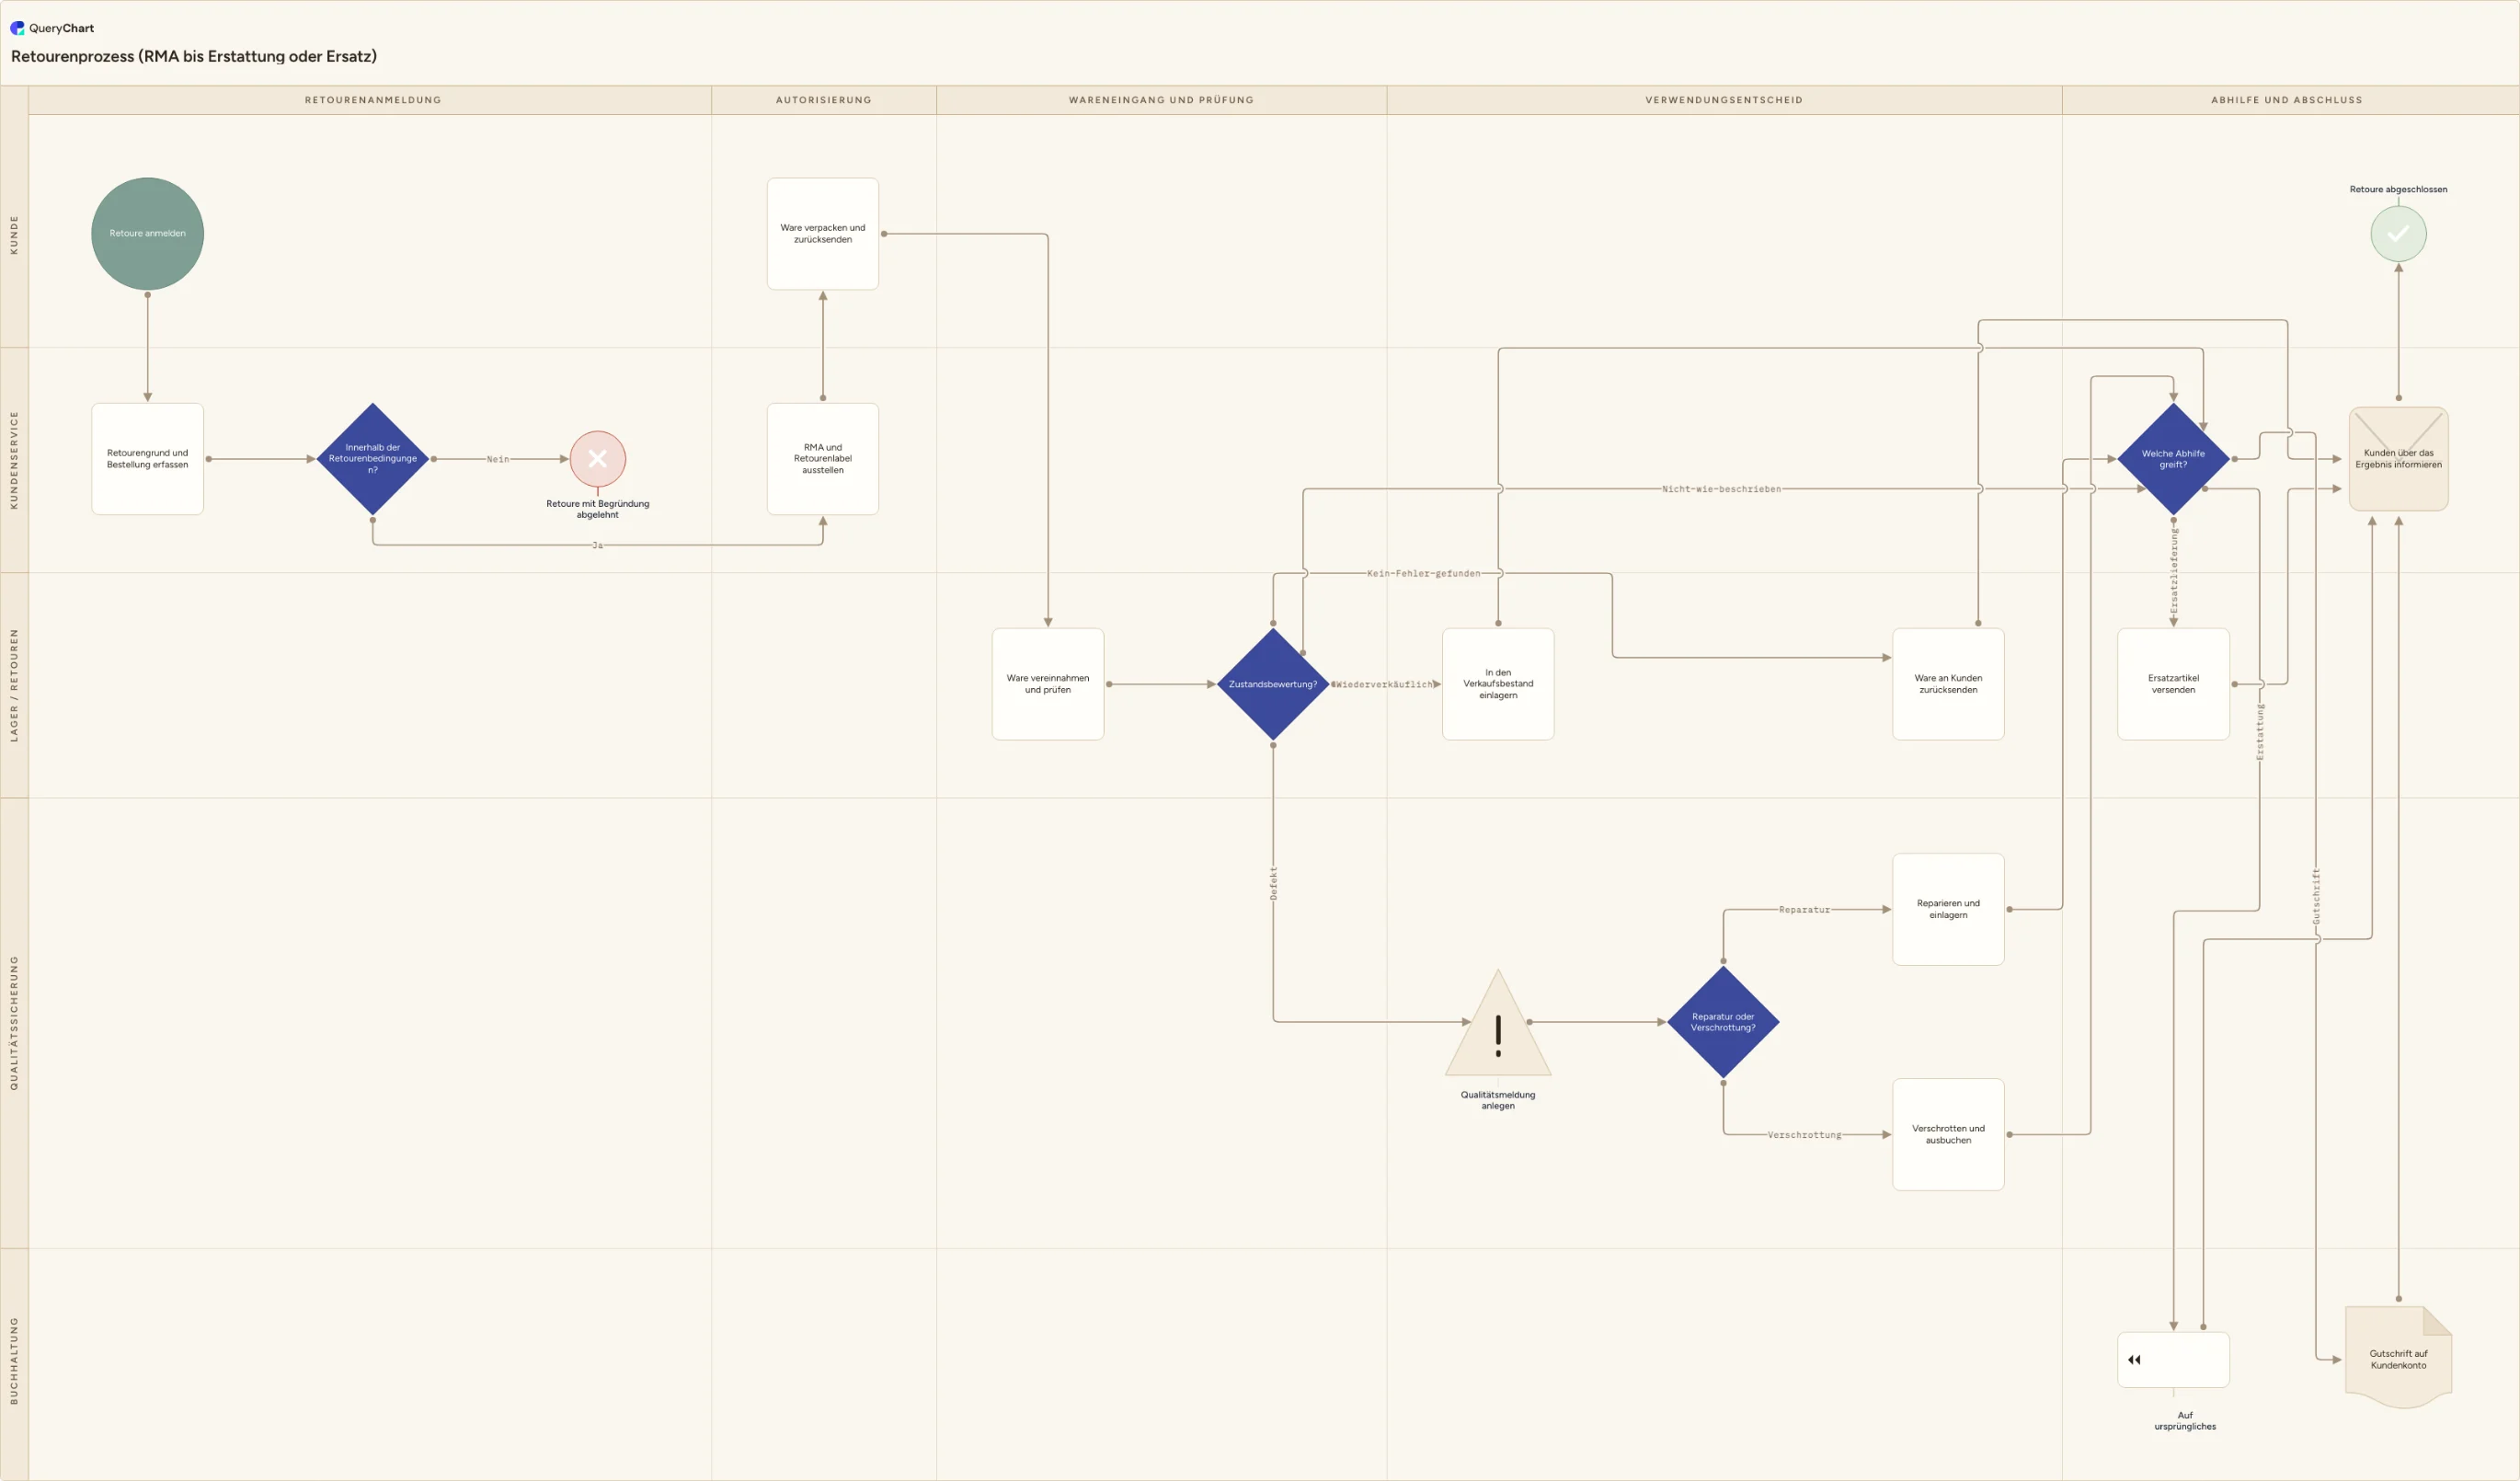Viewport: 2520px width, 1481px height.
Task: Select the 'Verwendungsentscheid' column header
Action: 1724,100
